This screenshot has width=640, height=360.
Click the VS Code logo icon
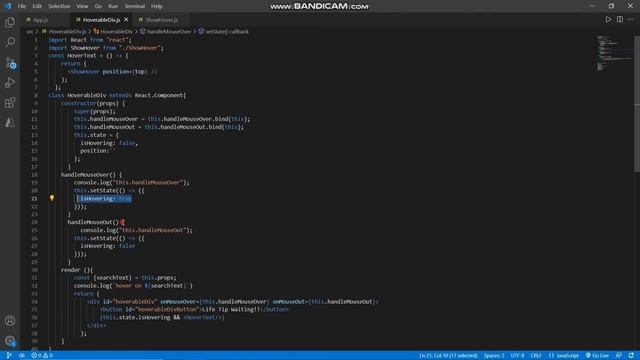(x=7, y=6)
